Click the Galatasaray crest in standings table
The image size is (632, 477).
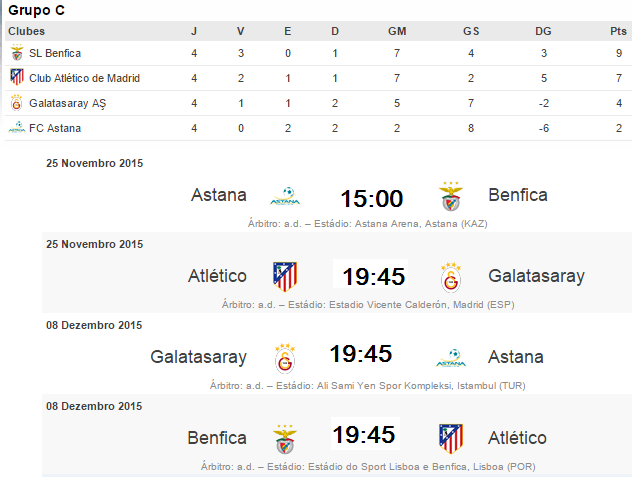pos(16,103)
